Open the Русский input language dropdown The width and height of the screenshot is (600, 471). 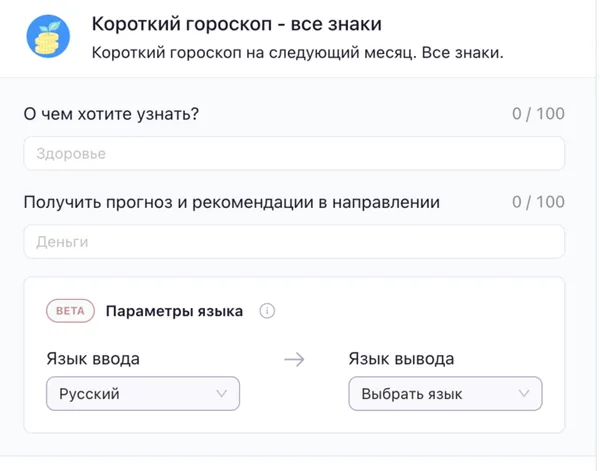click(142, 394)
